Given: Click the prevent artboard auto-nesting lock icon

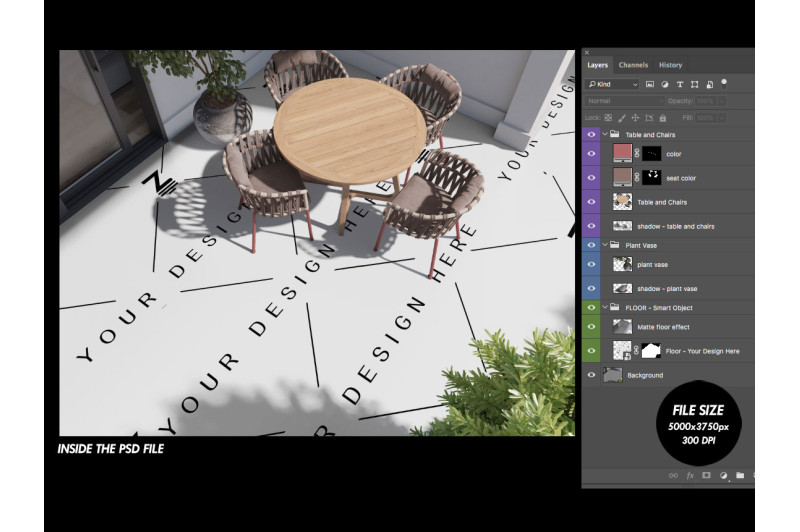Looking at the screenshot, I should tap(649, 118).
